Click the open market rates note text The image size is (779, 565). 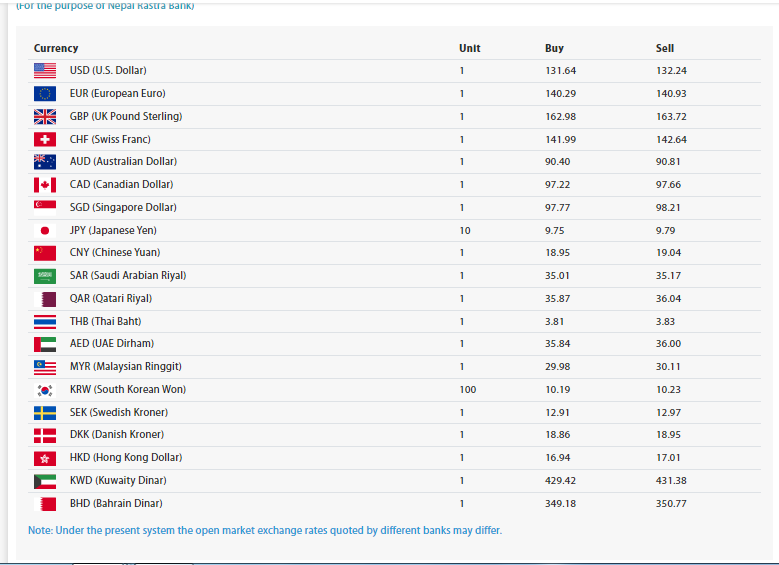(x=265, y=530)
